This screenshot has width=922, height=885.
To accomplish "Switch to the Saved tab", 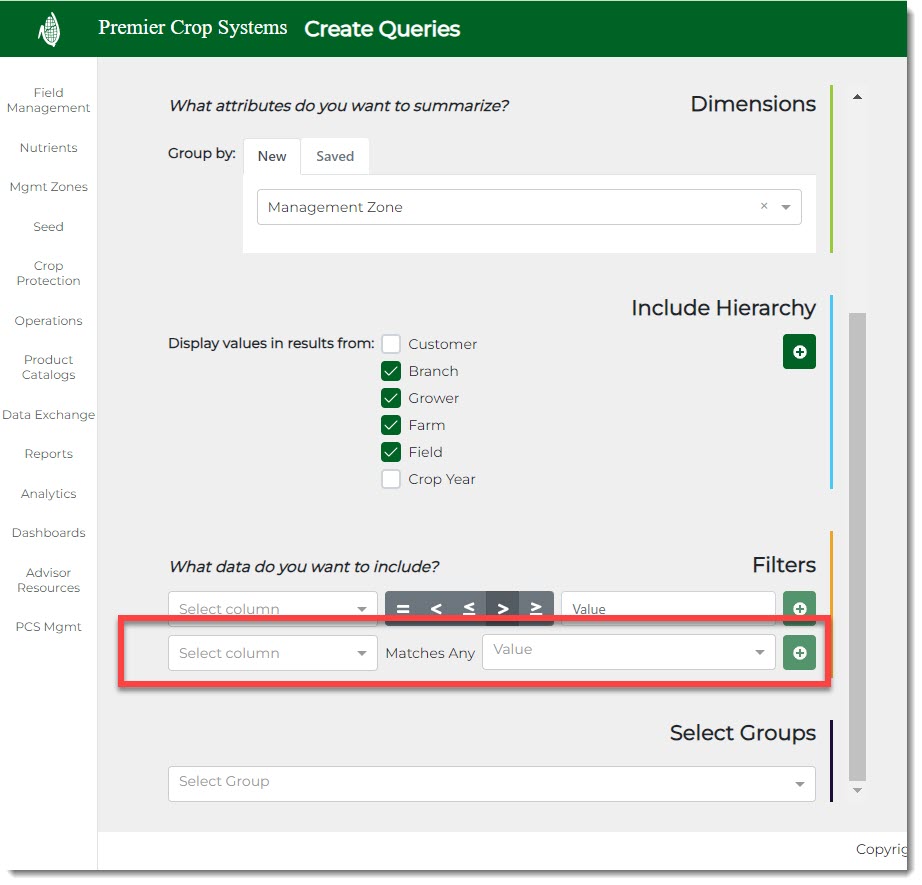I will tap(335, 156).
